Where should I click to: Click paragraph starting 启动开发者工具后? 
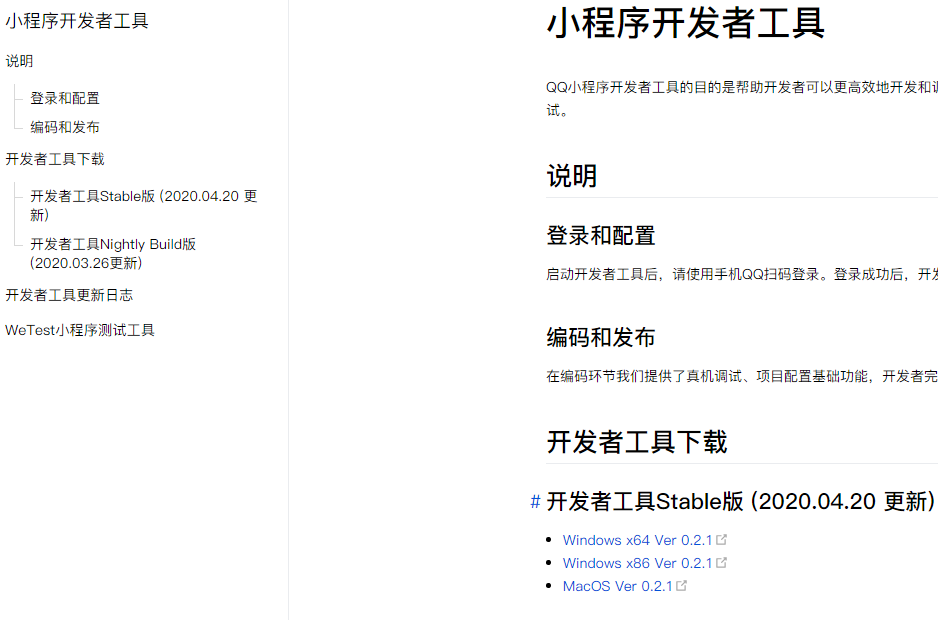coord(742,274)
